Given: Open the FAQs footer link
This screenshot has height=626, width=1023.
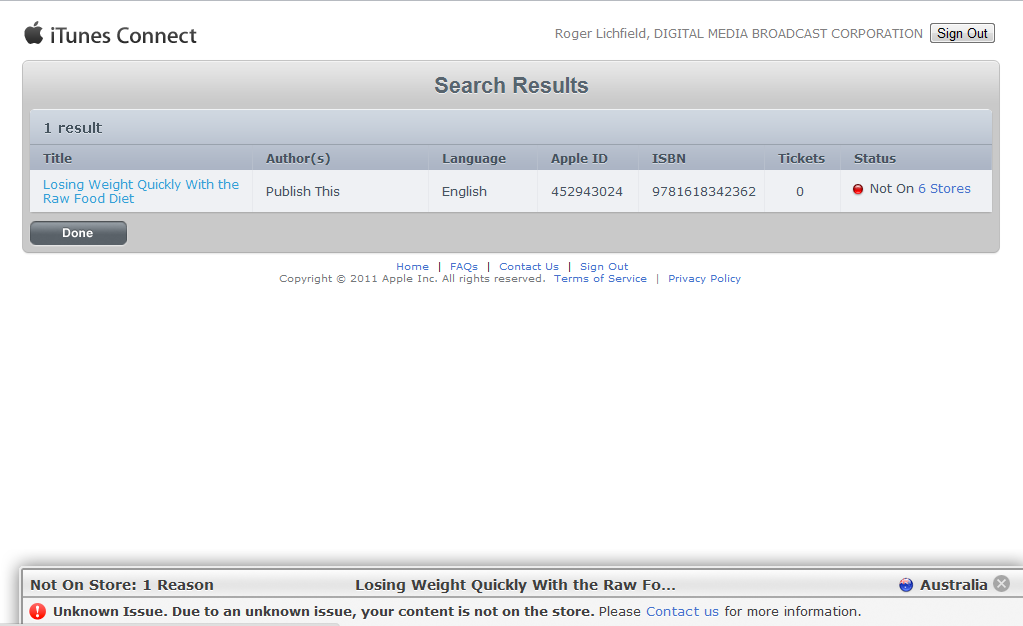Looking at the screenshot, I should click(x=464, y=266).
